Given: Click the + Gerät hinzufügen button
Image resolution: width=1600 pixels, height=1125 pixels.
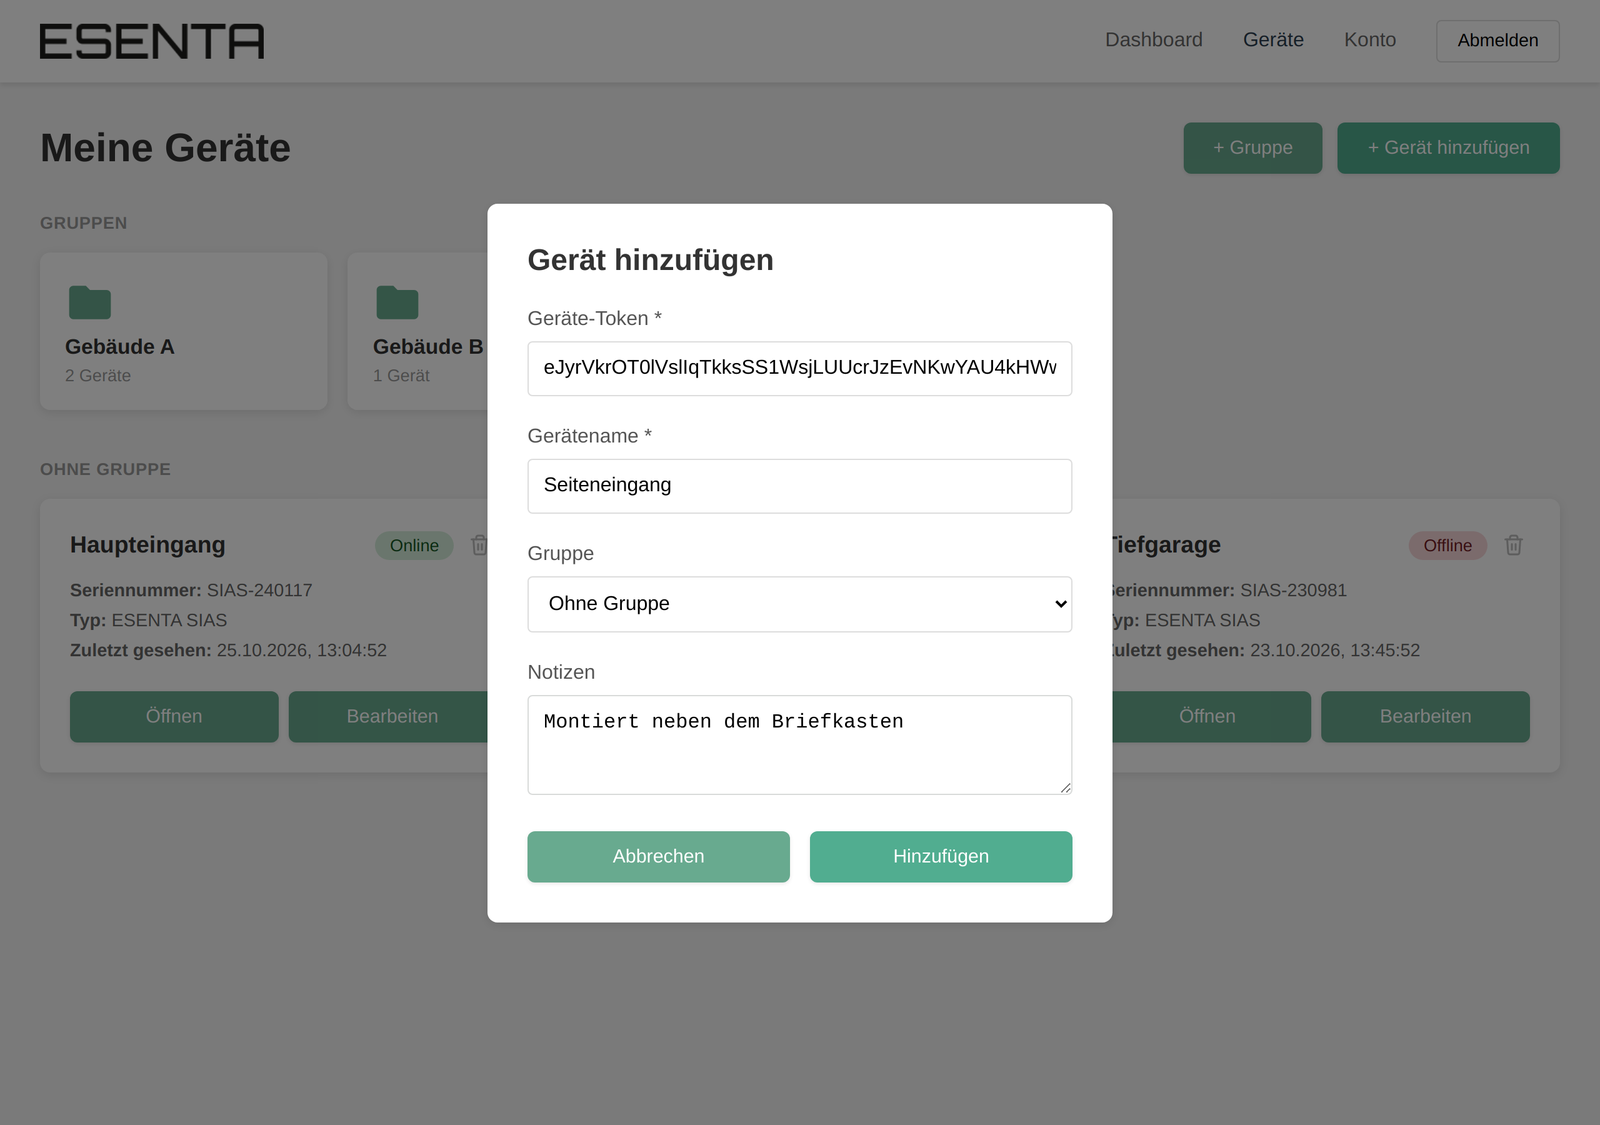Looking at the screenshot, I should [x=1449, y=148].
